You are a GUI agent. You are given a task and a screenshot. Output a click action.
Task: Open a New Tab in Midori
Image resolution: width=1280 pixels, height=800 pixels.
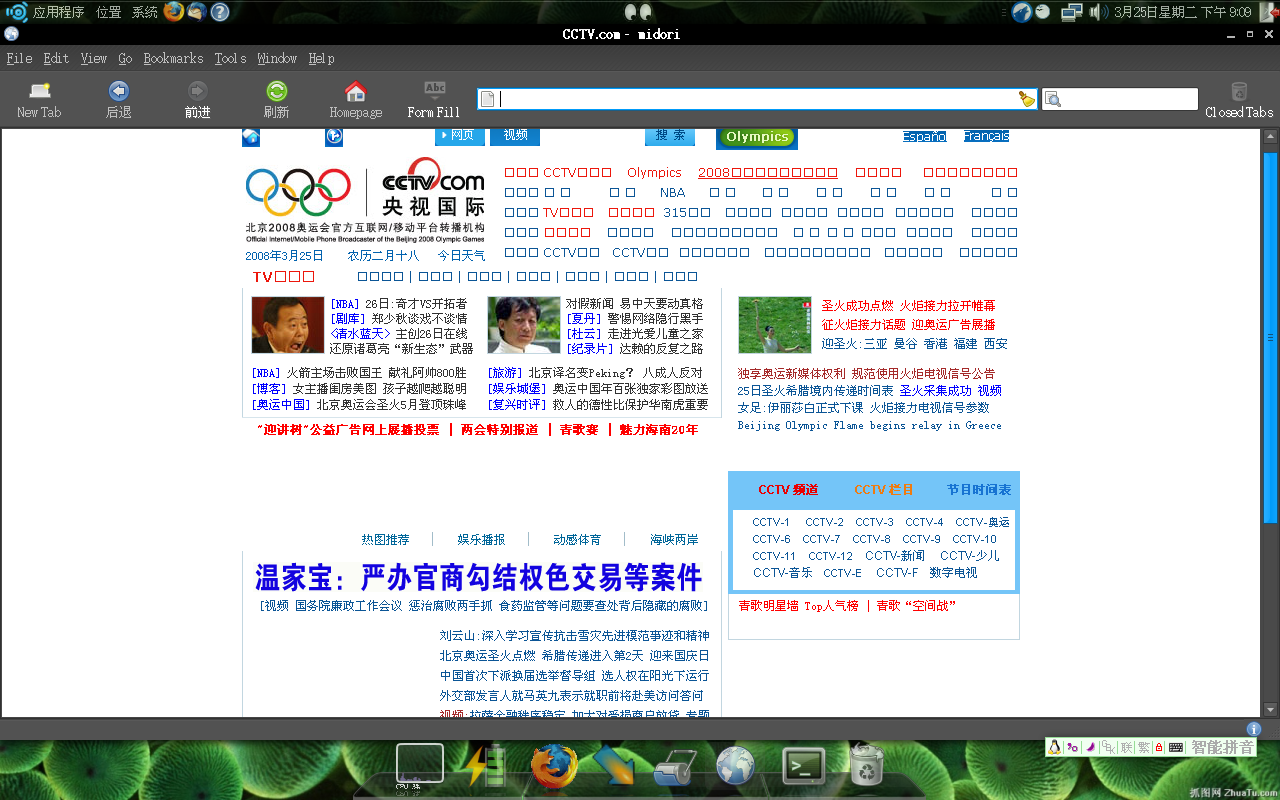(39, 100)
